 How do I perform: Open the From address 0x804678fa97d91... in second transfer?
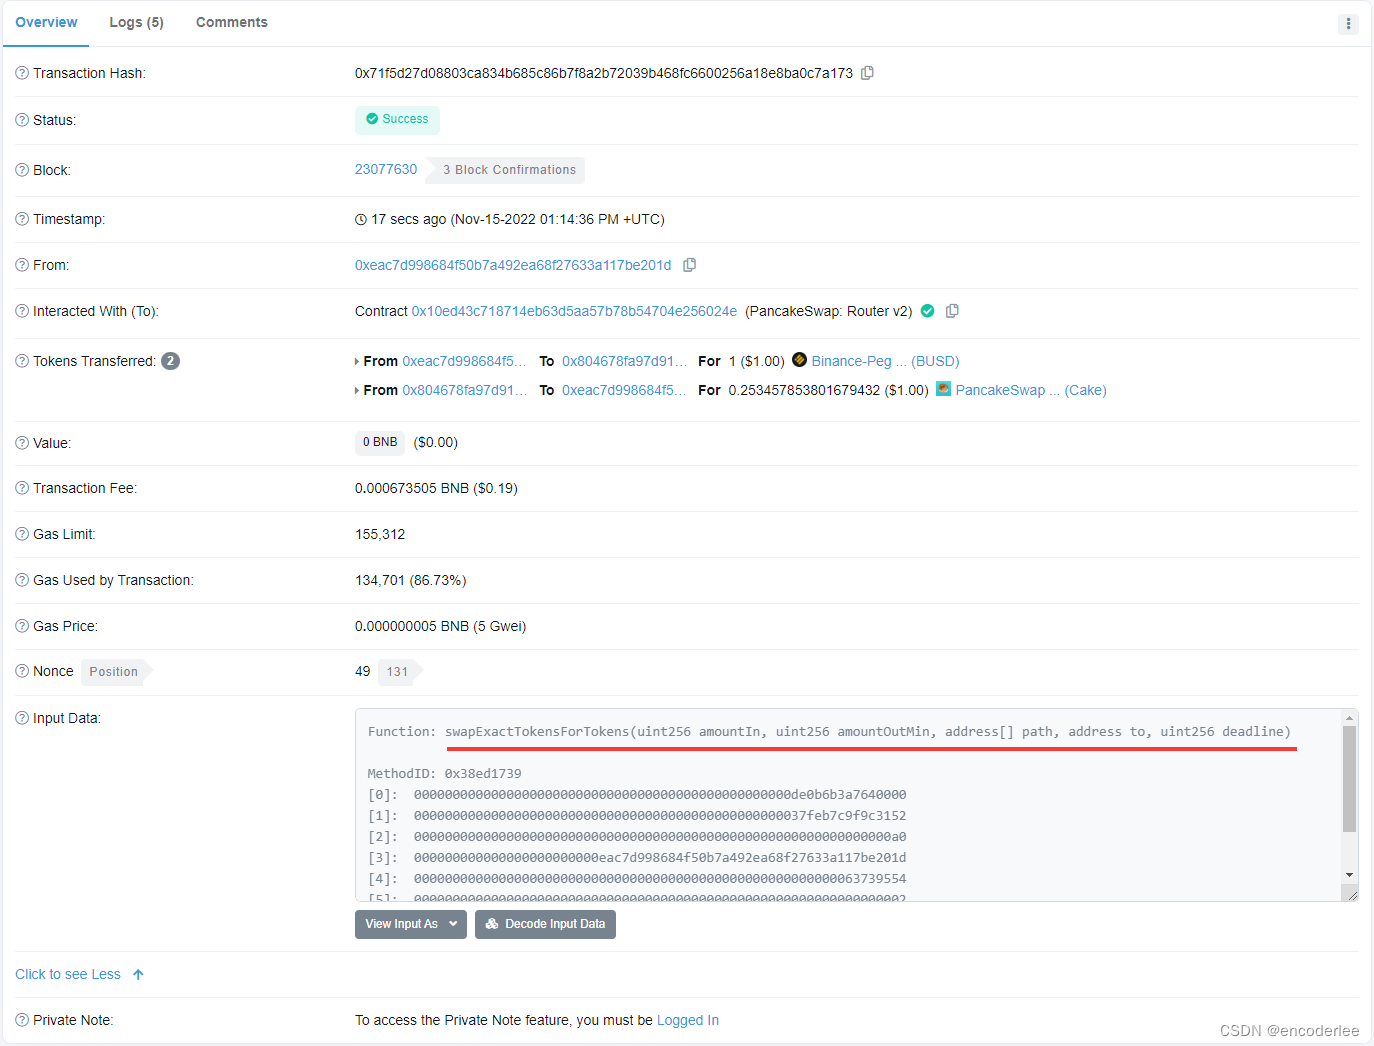click(464, 390)
